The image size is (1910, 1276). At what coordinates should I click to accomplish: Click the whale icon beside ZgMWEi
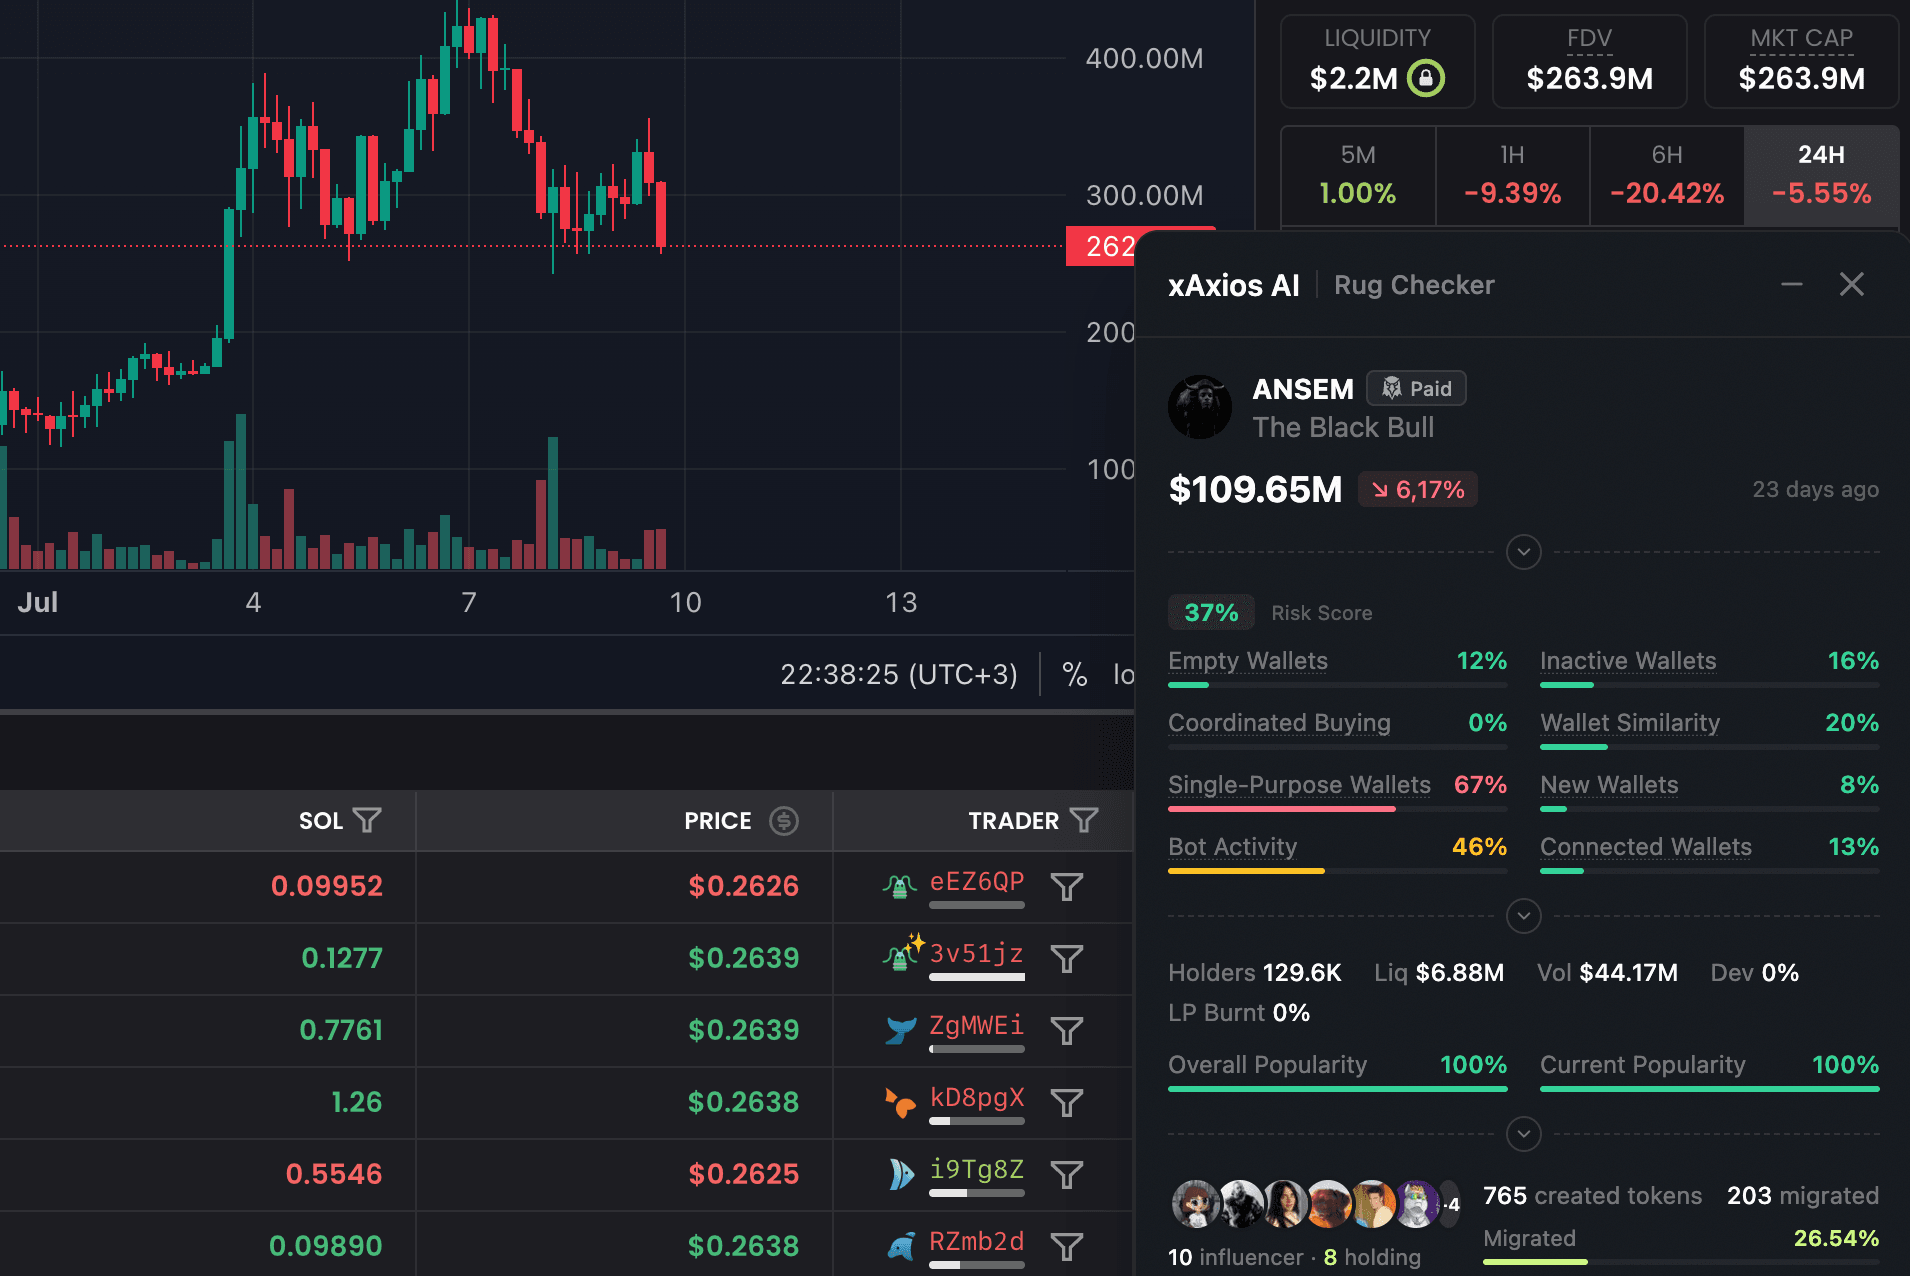tap(901, 1030)
